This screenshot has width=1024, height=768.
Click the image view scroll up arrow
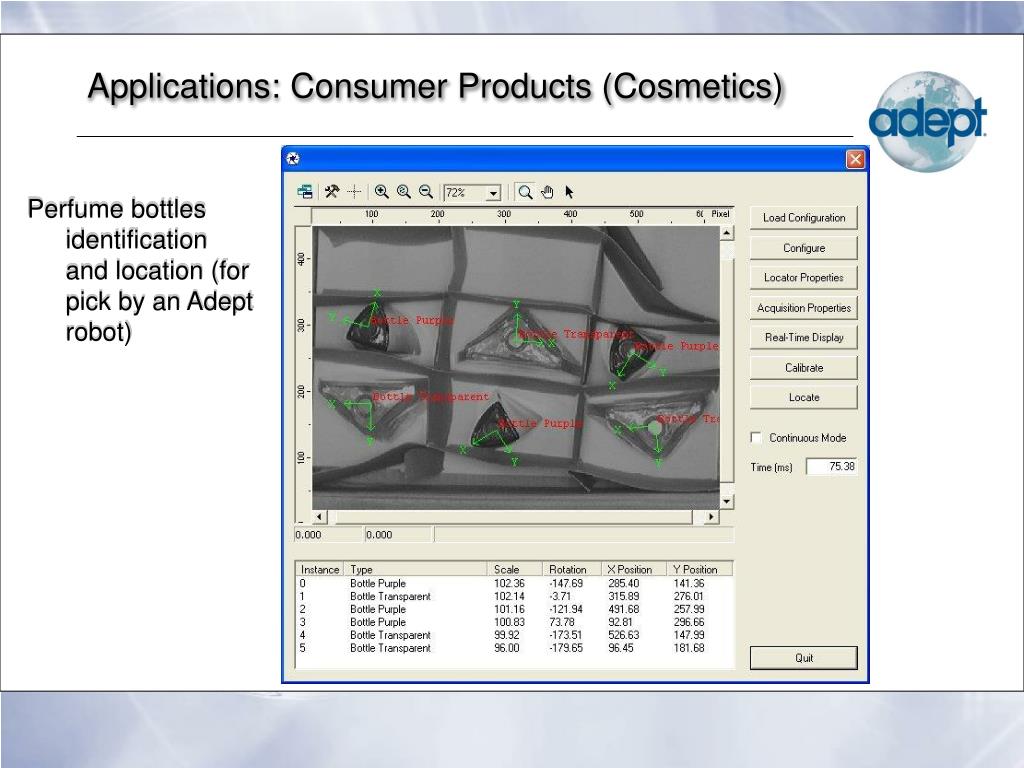click(x=727, y=233)
